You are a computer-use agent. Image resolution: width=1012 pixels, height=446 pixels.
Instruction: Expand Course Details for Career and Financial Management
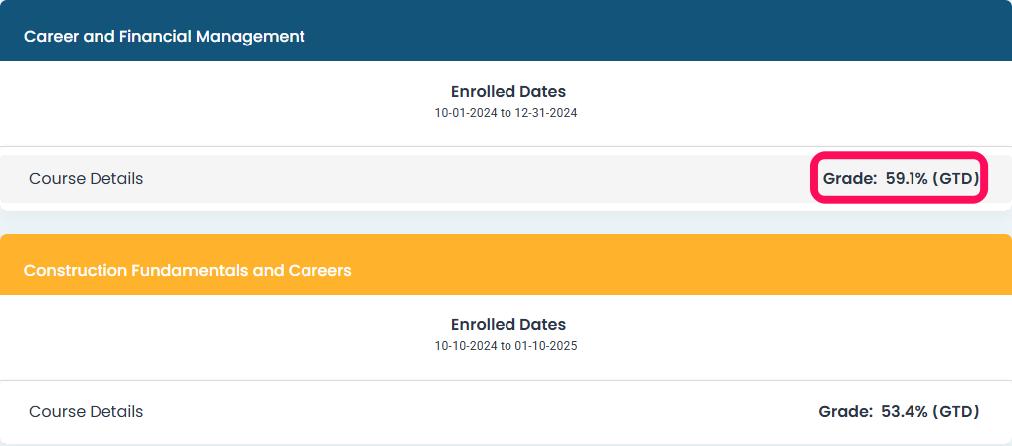point(86,179)
